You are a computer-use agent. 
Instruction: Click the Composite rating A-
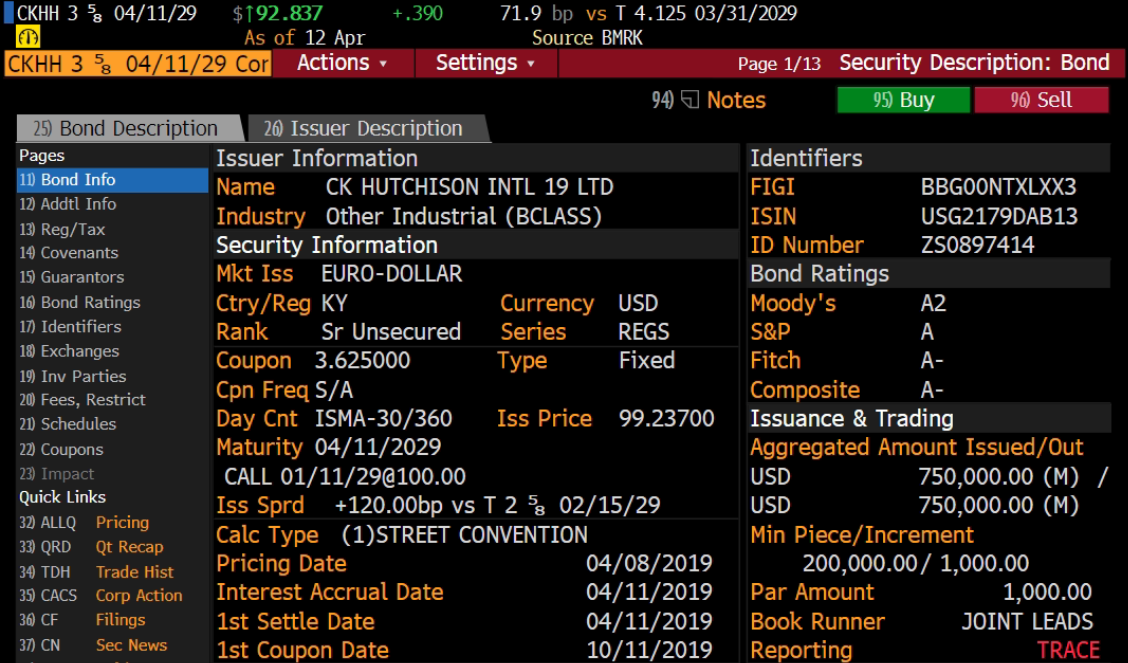point(932,390)
